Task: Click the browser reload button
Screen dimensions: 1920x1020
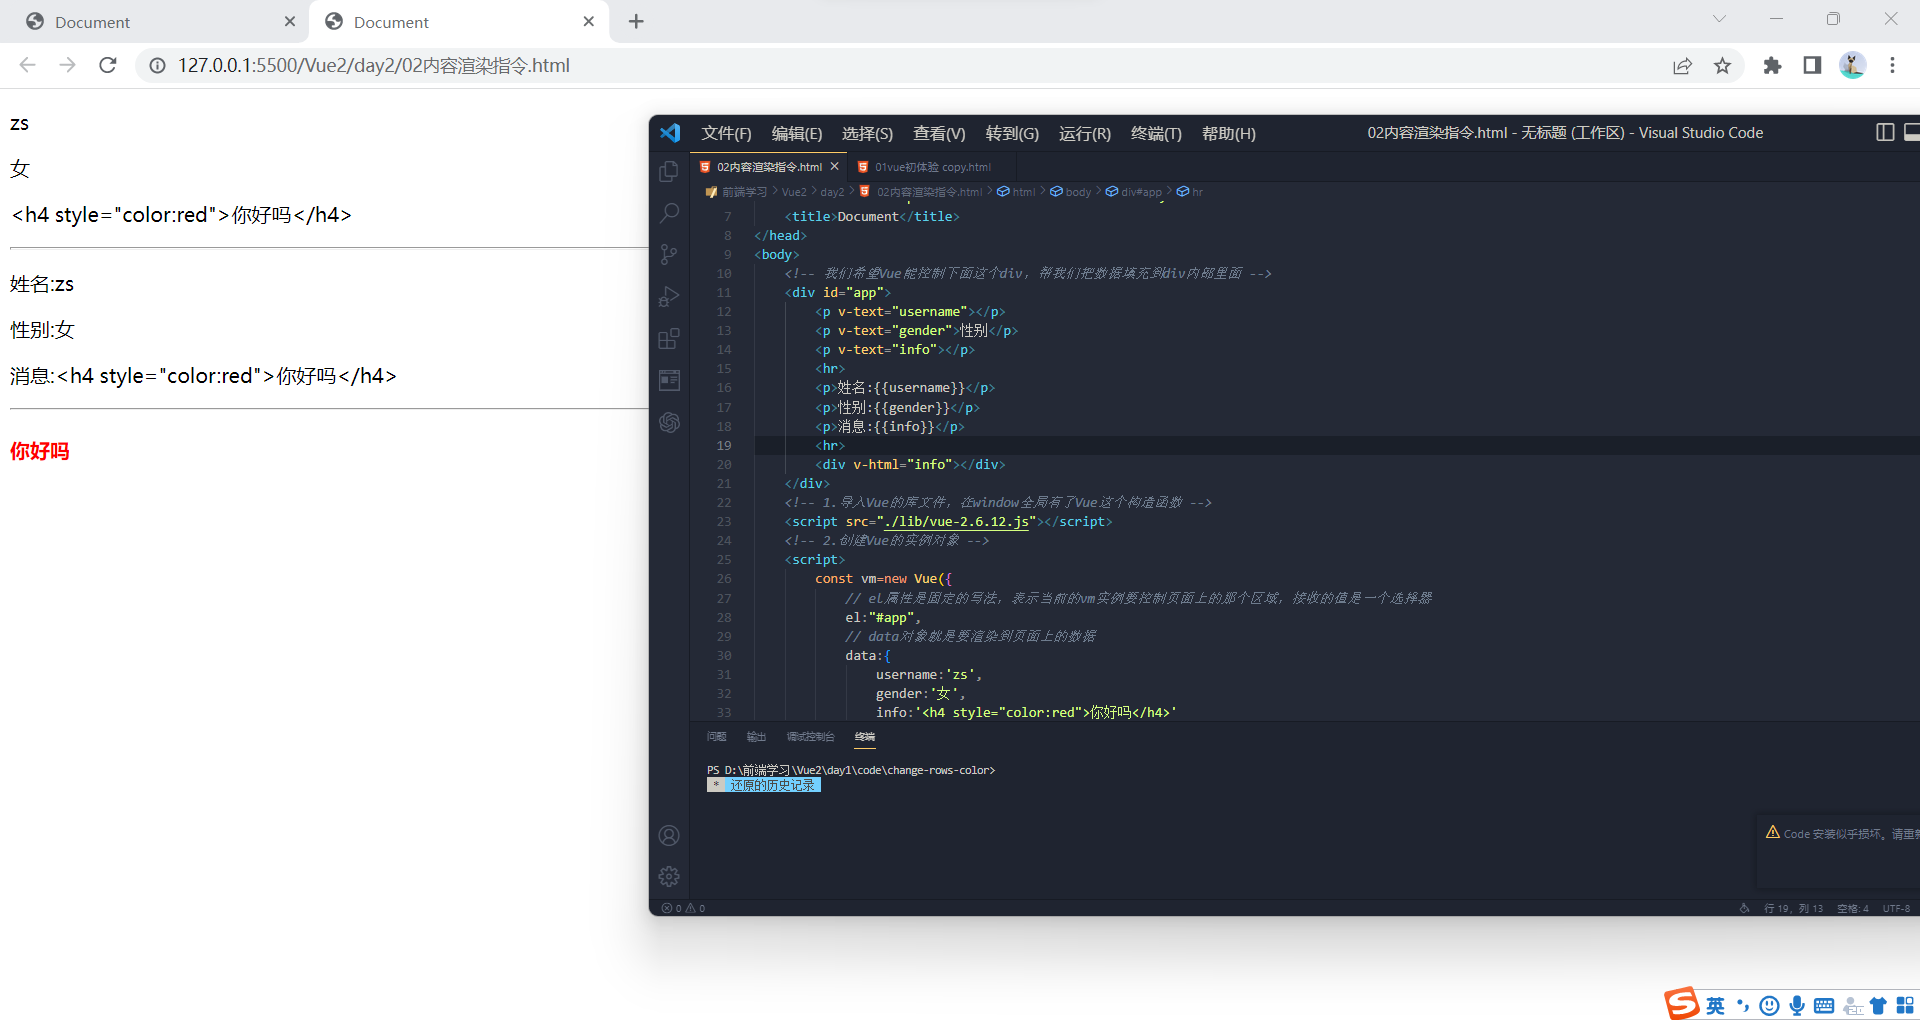Action: (x=108, y=65)
